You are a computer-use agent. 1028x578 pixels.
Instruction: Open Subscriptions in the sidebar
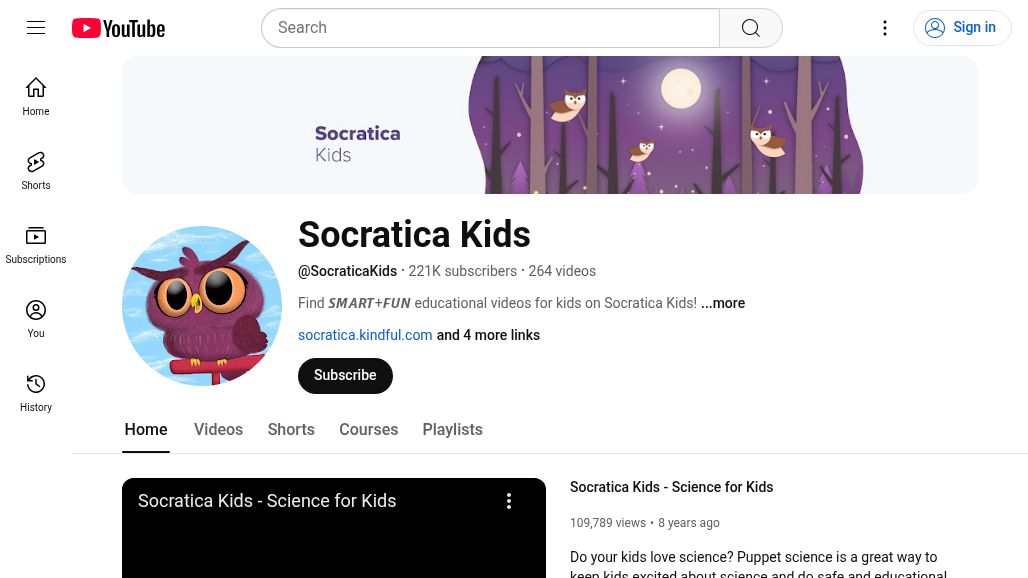(x=36, y=245)
